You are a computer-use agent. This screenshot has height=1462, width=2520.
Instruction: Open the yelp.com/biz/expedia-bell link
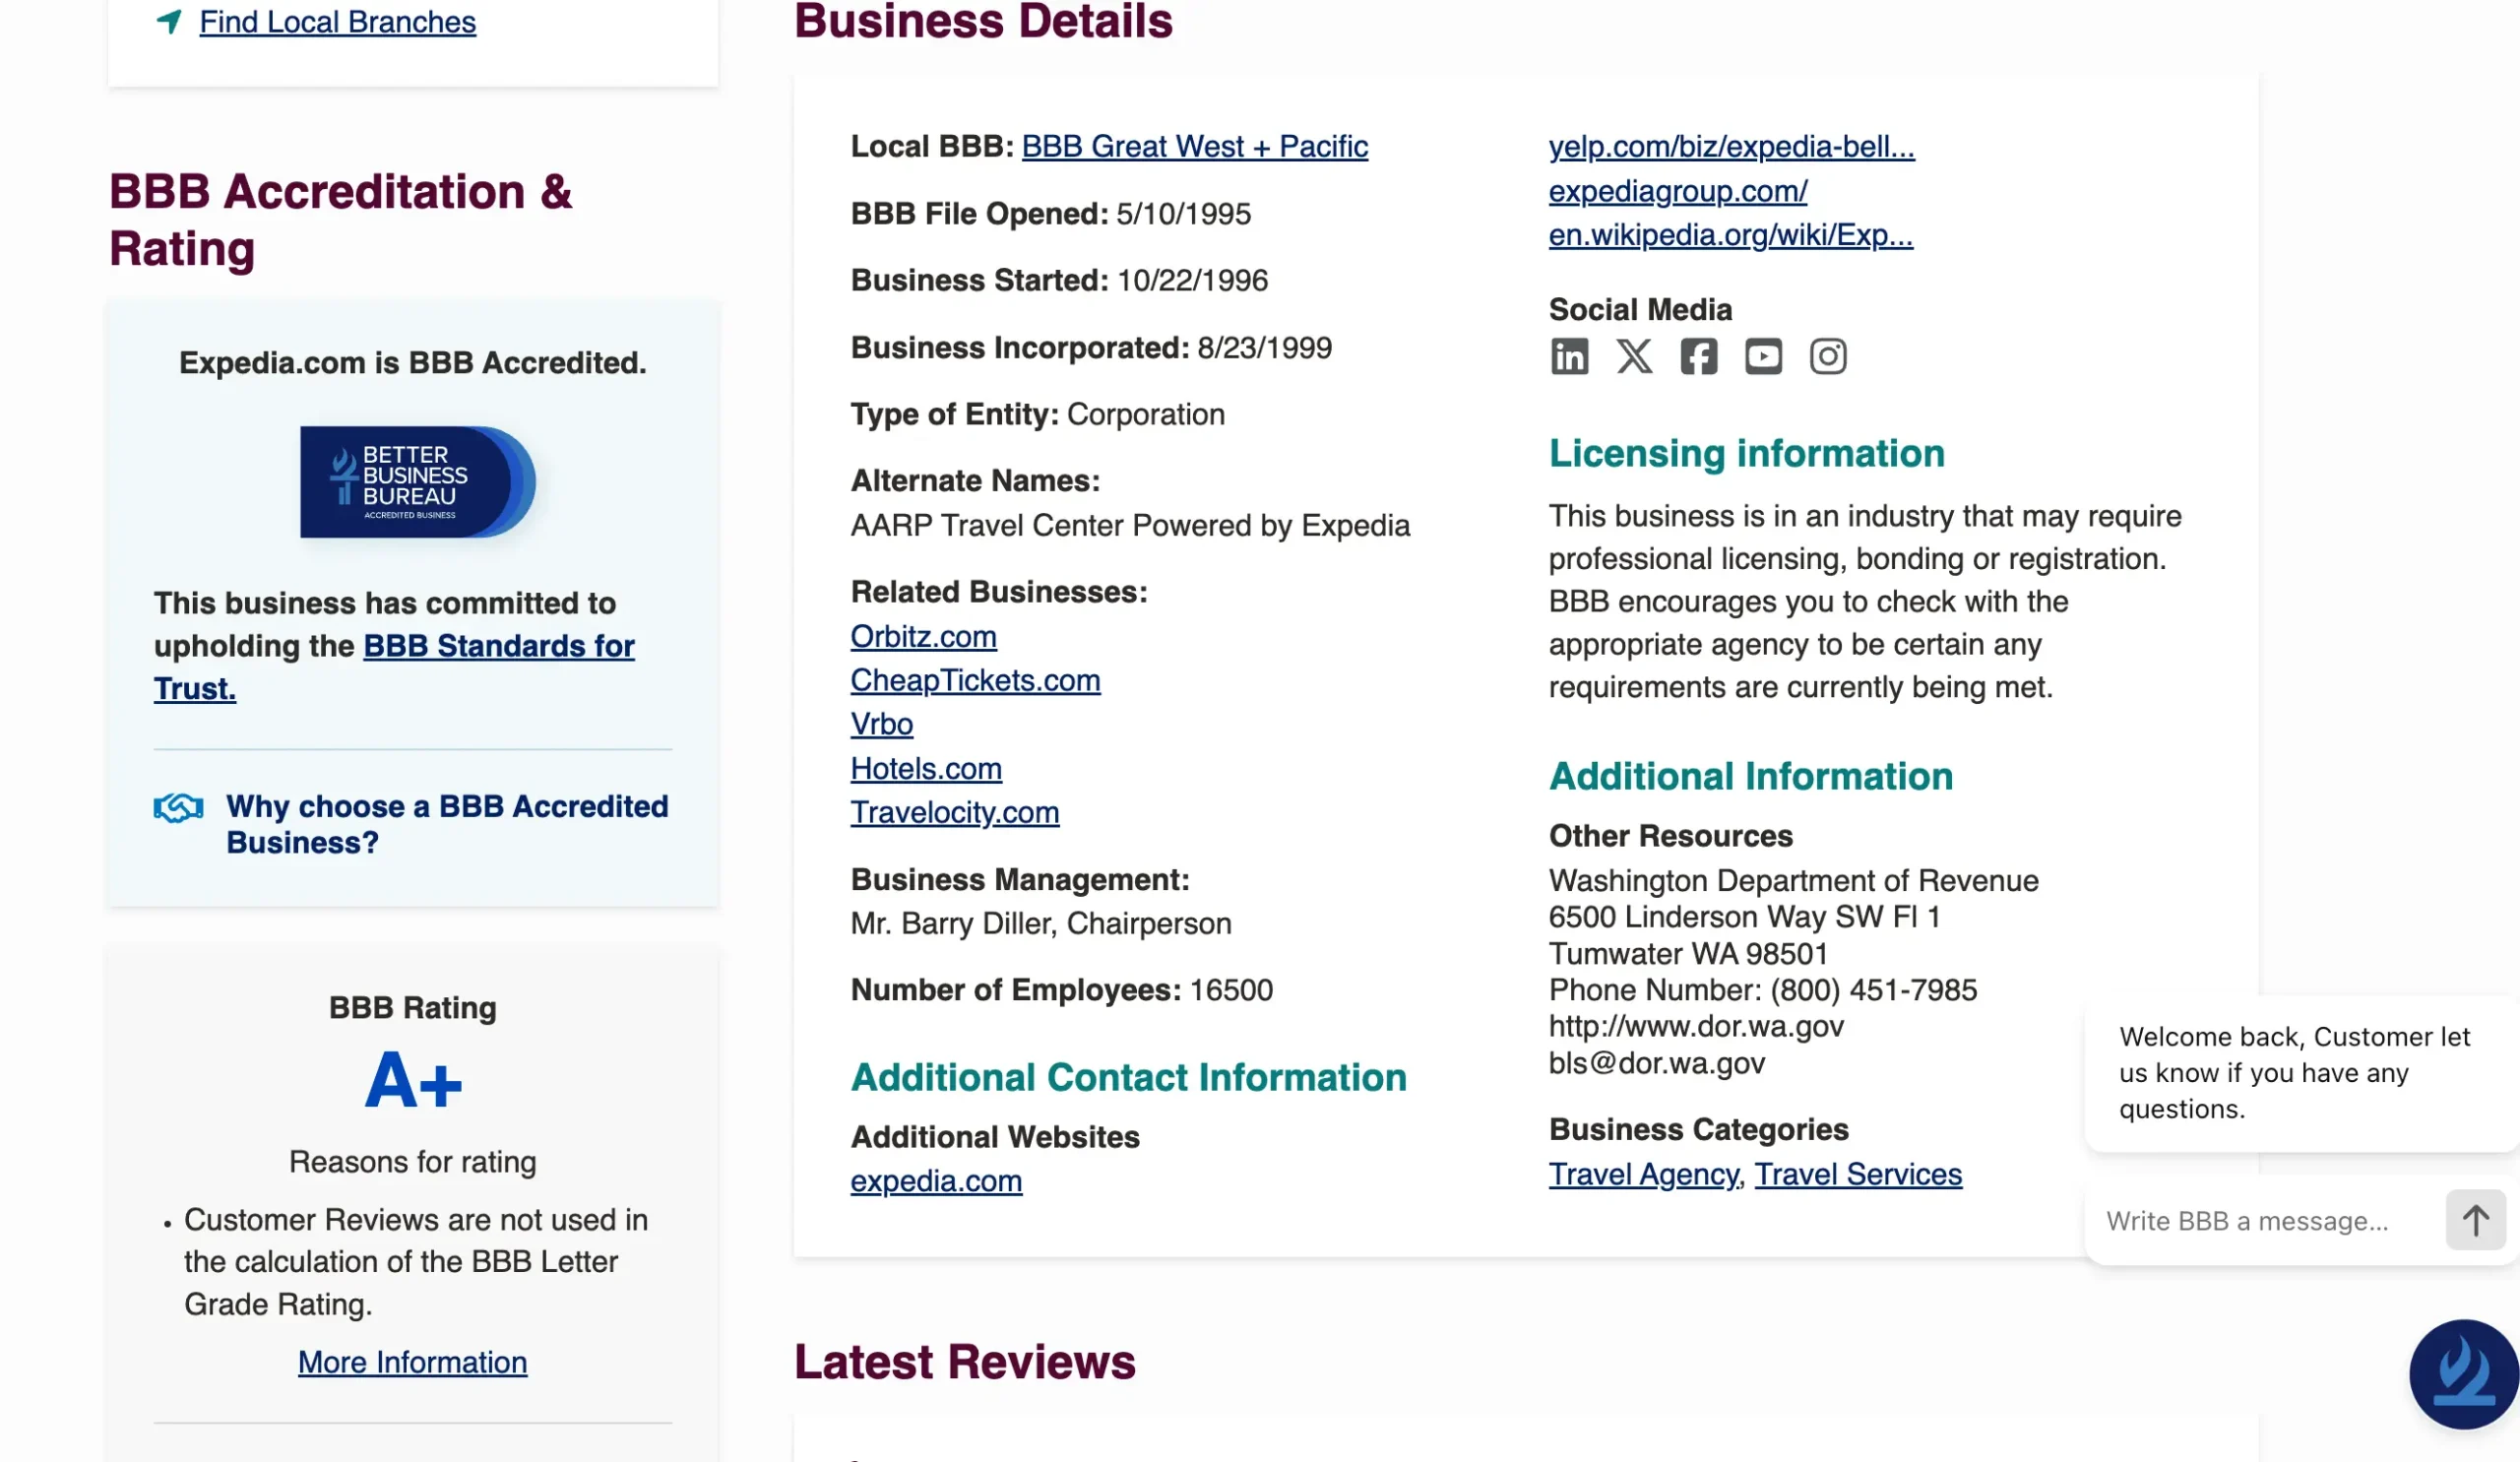tap(1731, 147)
